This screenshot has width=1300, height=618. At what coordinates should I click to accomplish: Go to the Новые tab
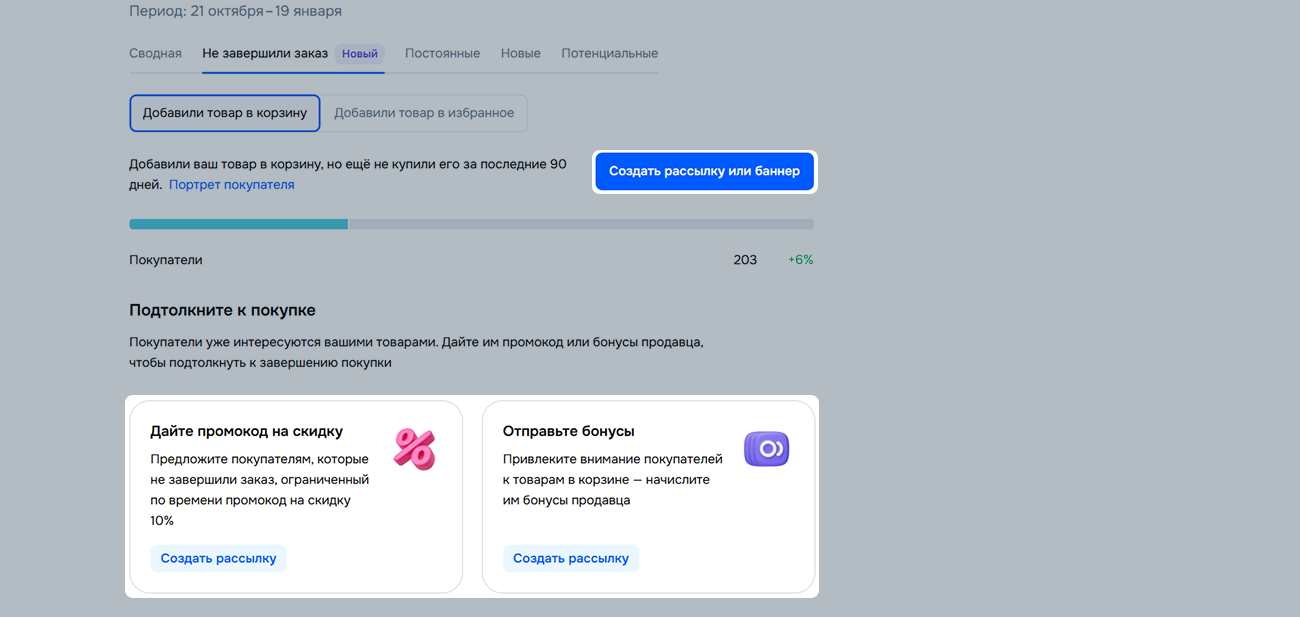click(x=520, y=53)
